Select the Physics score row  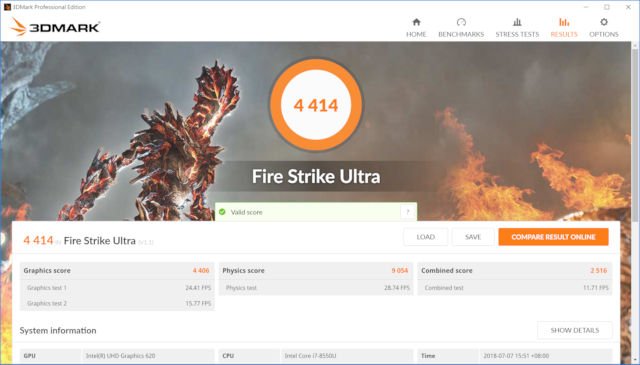316,271
